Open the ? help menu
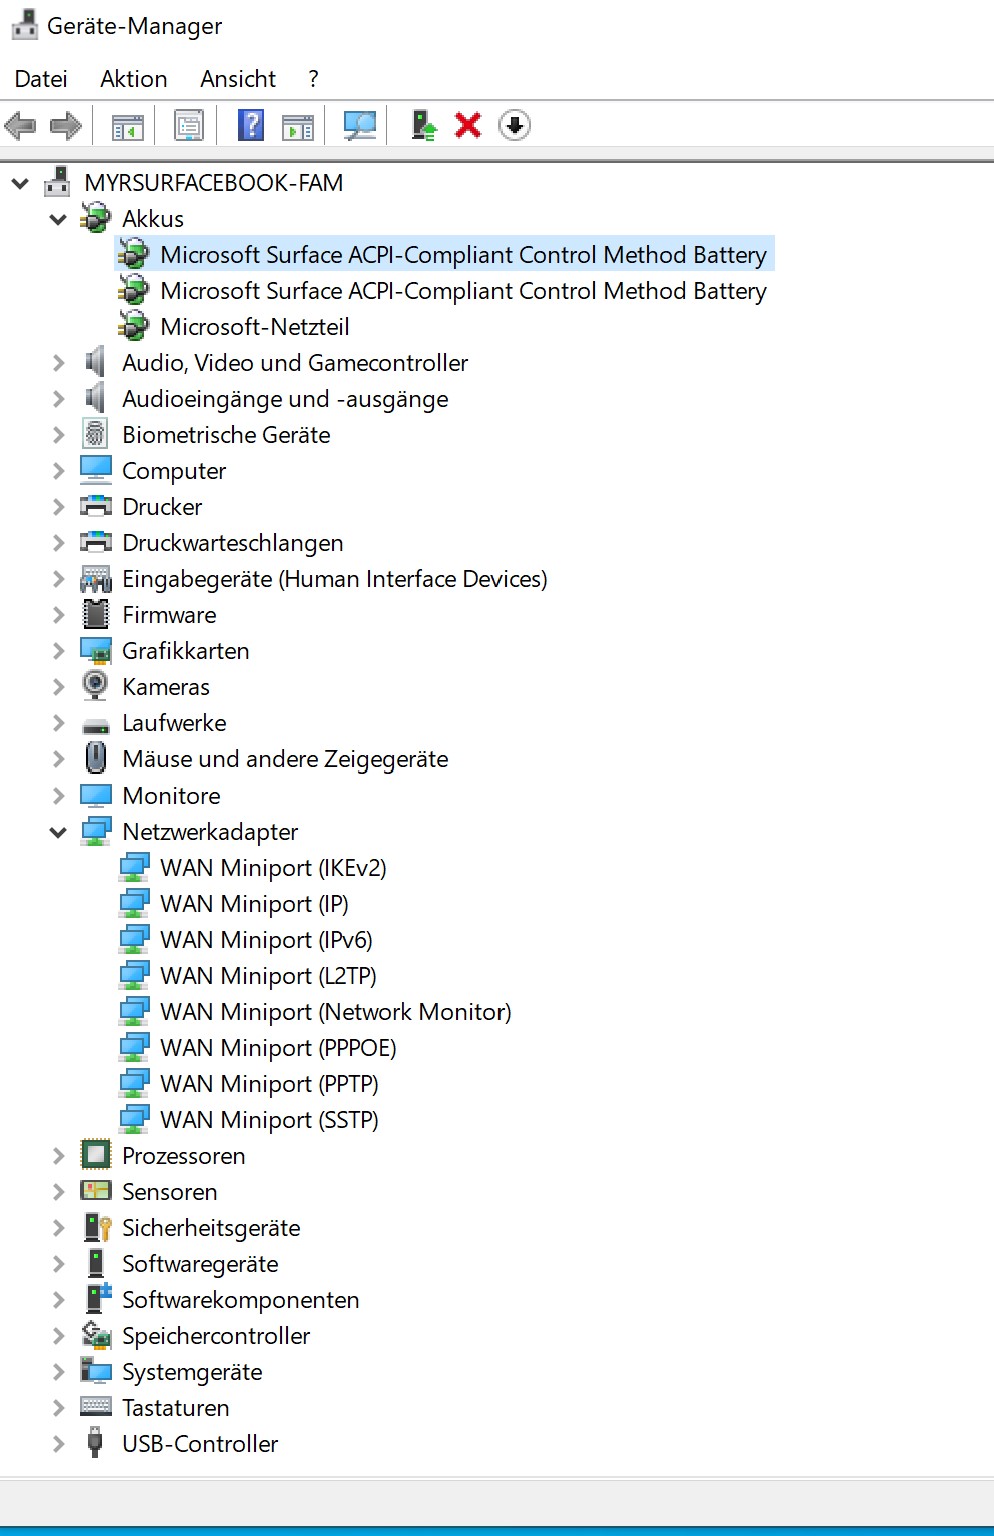Viewport: 994px width, 1536px height. click(x=313, y=79)
